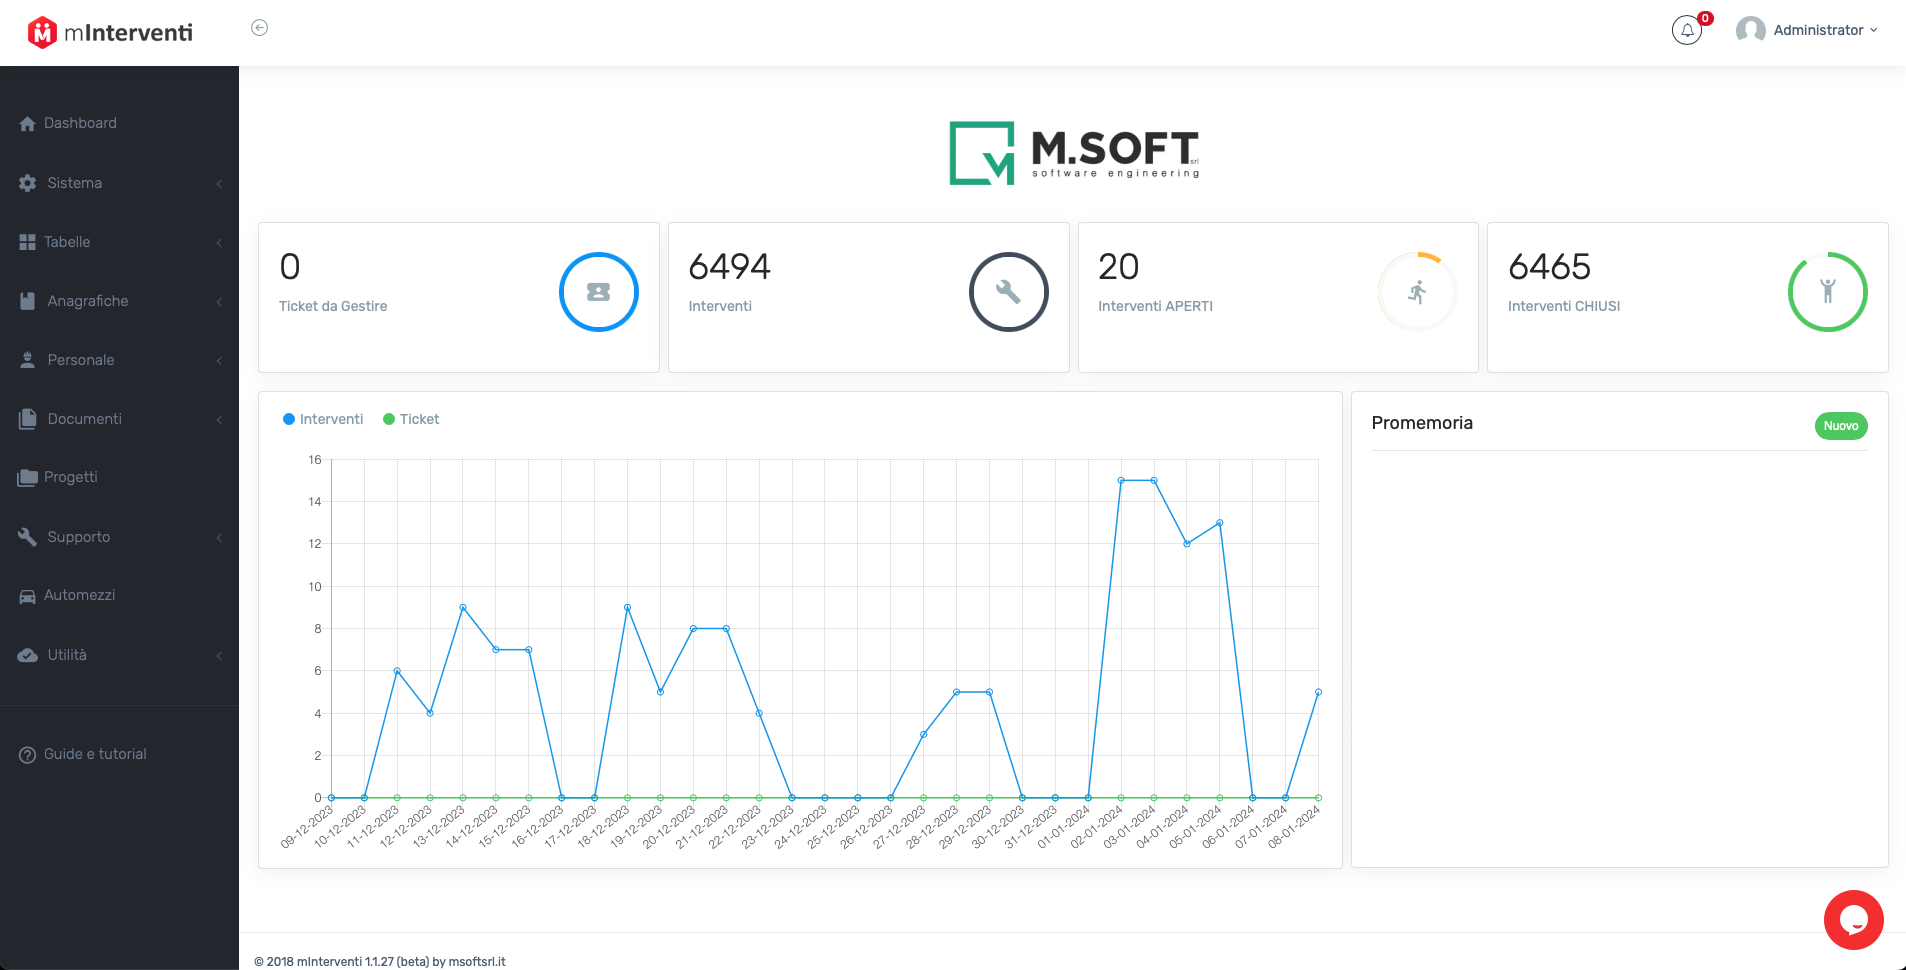Open the Utilità menu

[x=67, y=655]
